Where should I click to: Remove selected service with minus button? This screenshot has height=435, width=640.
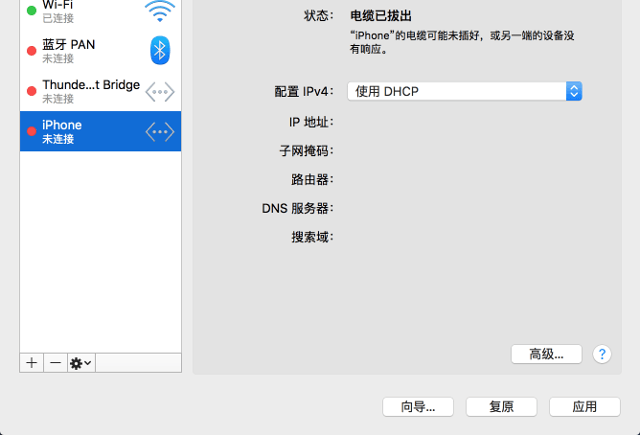[x=56, y=363]
